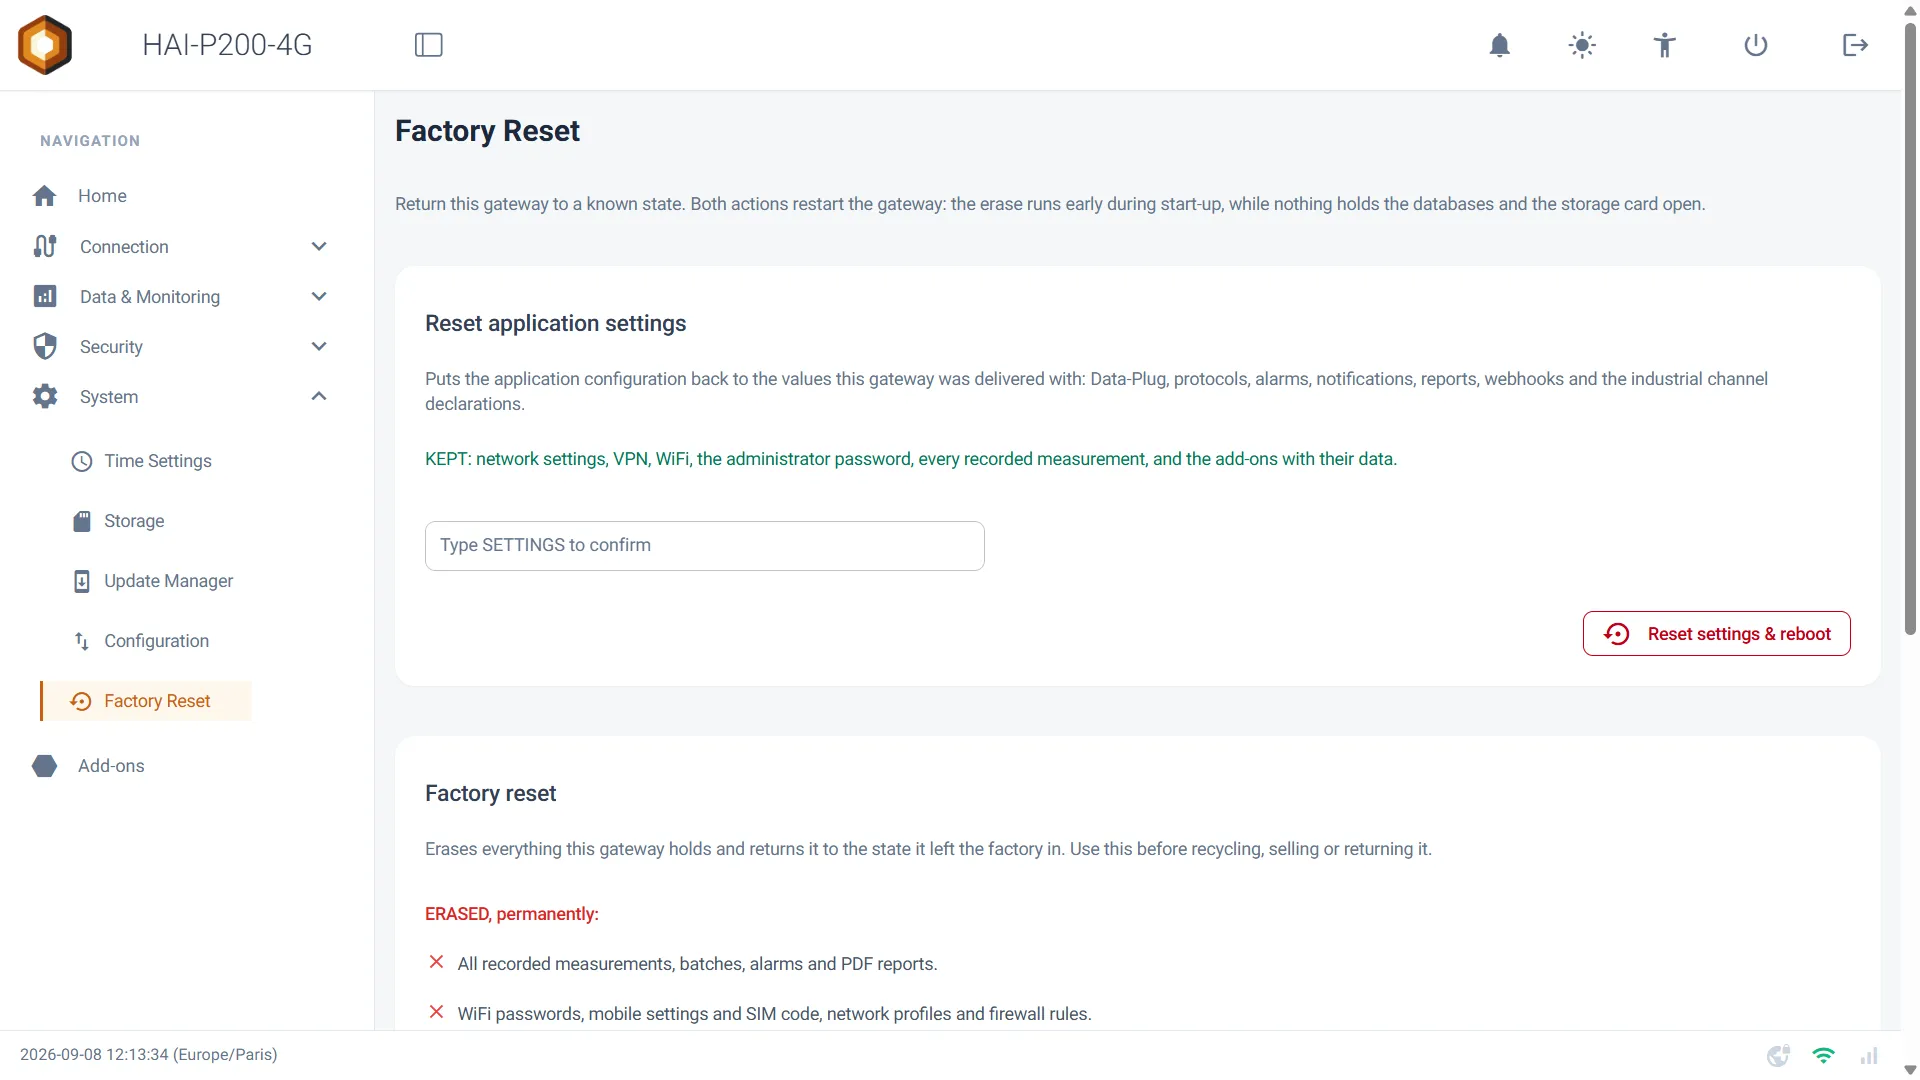Click the mobile signal bars icon
This screenshot has width=1920, height=1080.
tap(1869, 1055)
